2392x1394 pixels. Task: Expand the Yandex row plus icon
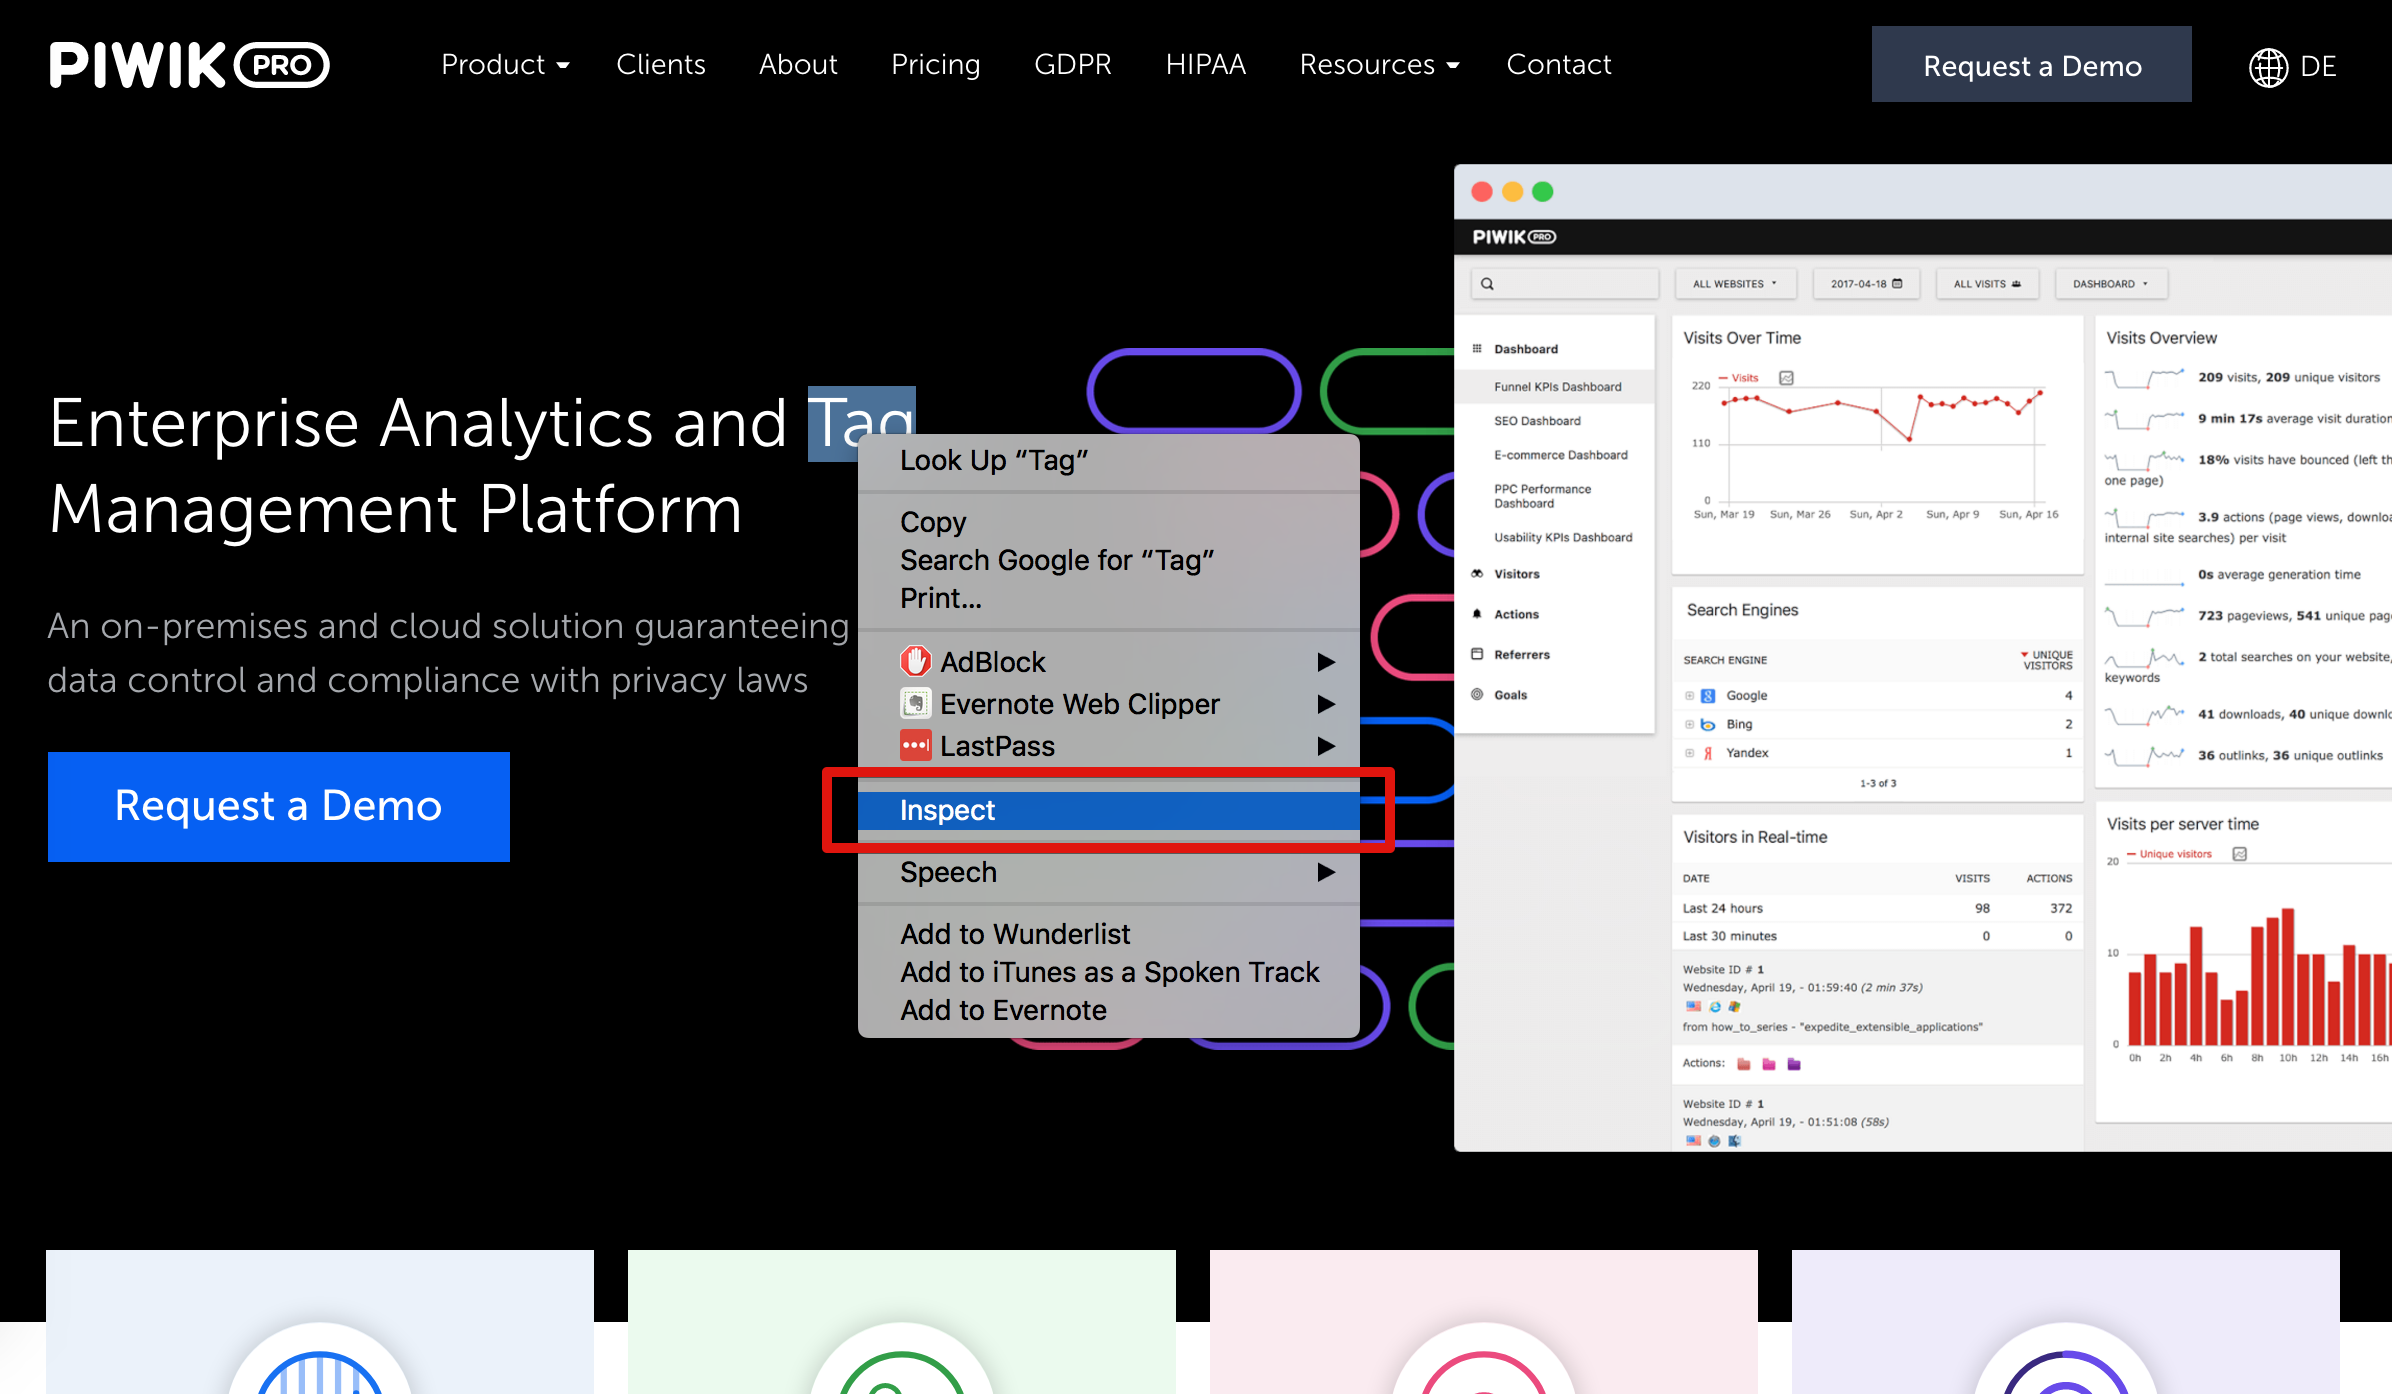pos(1689,753)
